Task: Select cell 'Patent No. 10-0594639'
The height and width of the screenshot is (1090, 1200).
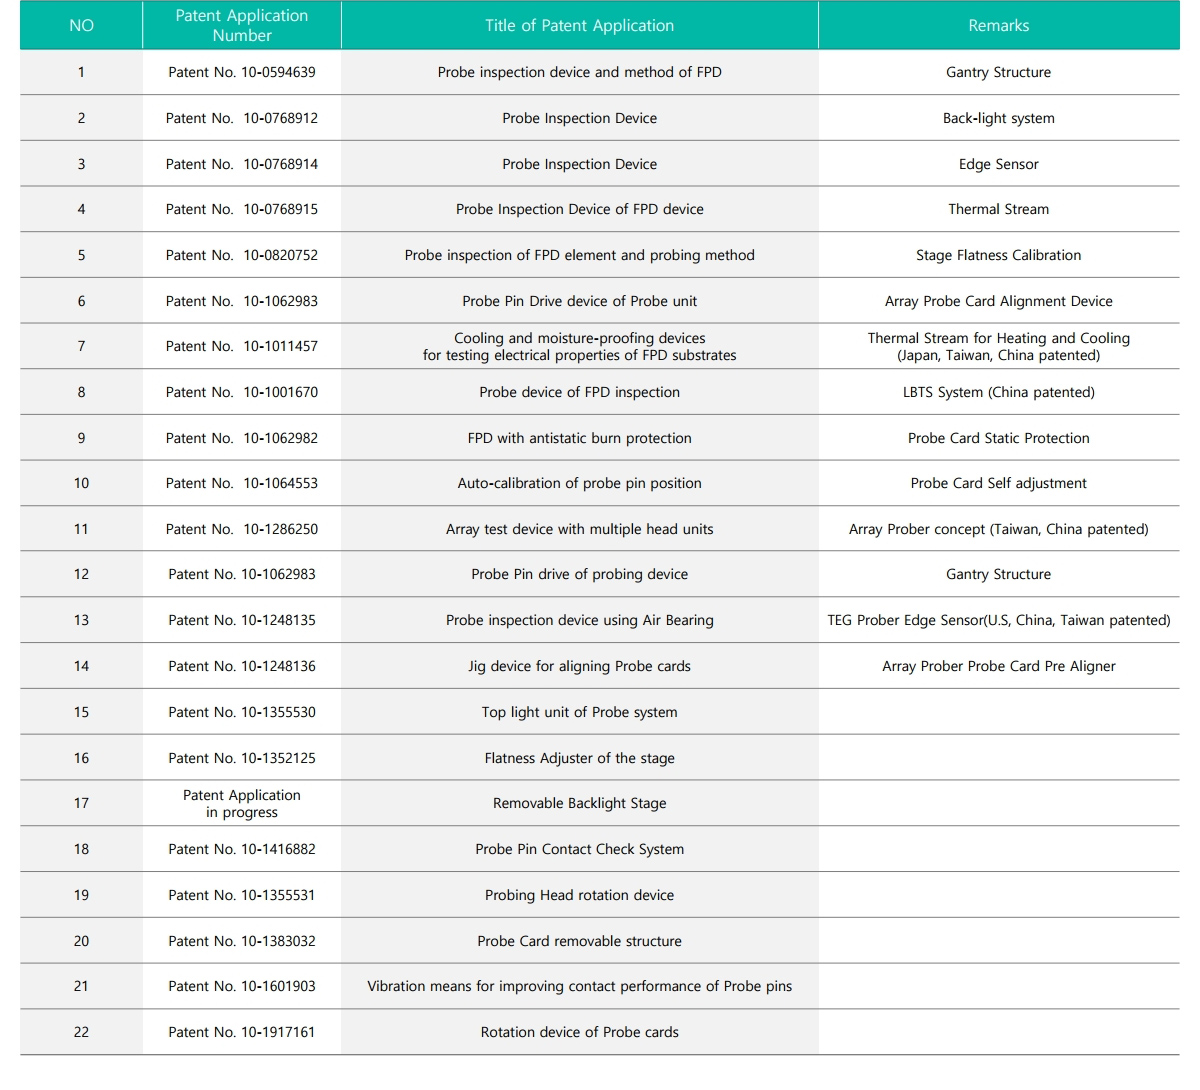Action: (242, 72)
